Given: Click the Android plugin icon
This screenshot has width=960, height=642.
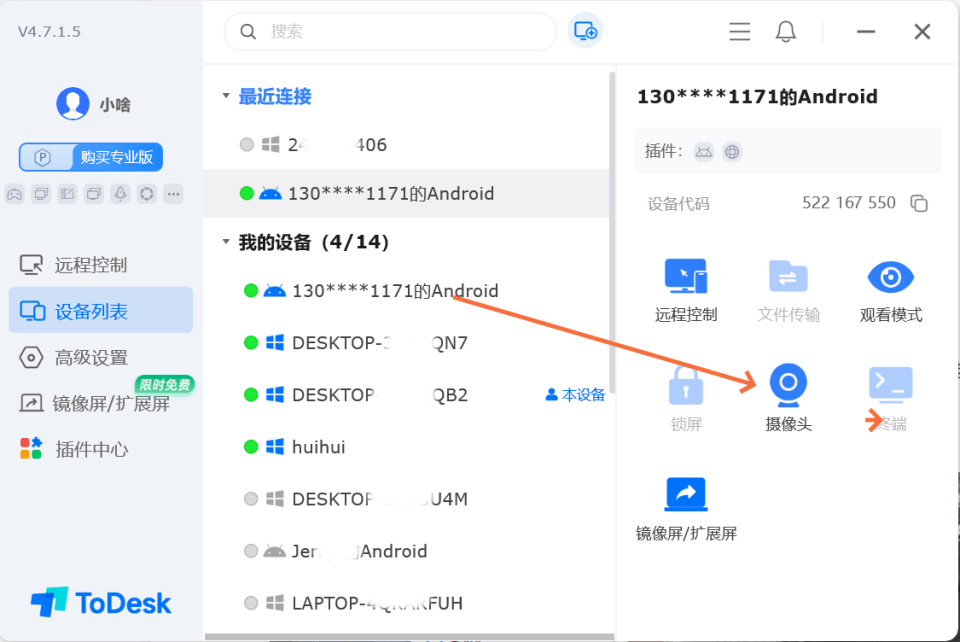Looking at the screenshot, I should [703, 151].
